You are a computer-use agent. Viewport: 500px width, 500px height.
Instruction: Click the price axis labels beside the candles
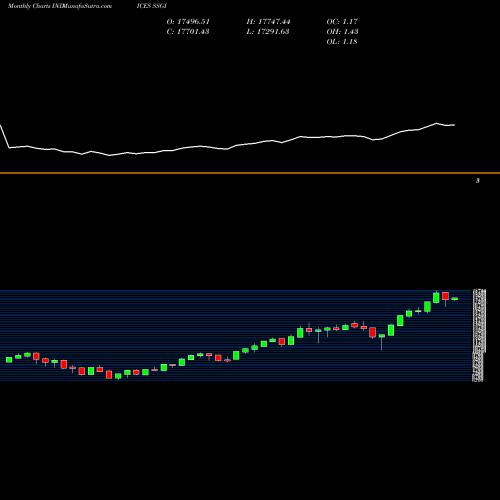click(479, 335)
